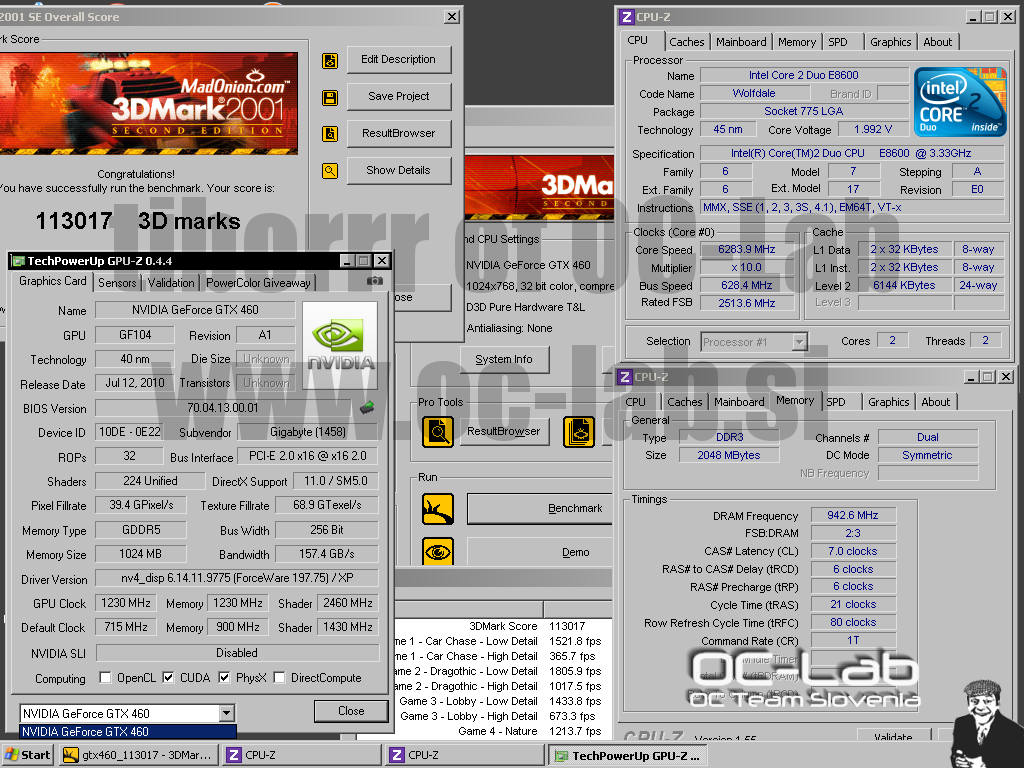Click the Edit Description notepad icon
Image resolution: width=1024 pixels, height=768 pixels.
(x=330, y=61)
